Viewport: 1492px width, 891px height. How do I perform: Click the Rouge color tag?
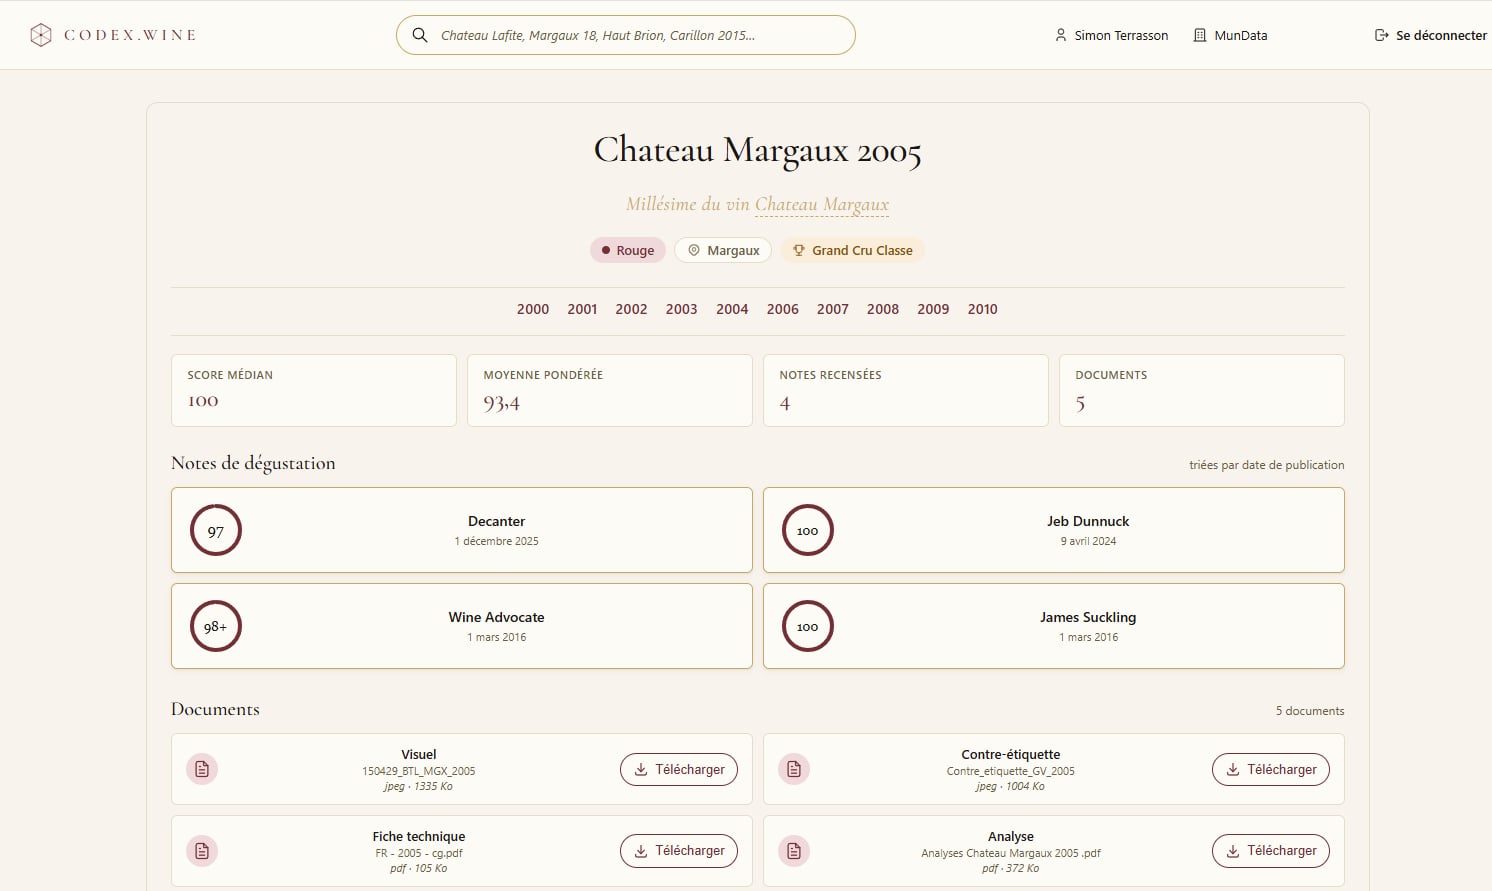click(628, 250)
